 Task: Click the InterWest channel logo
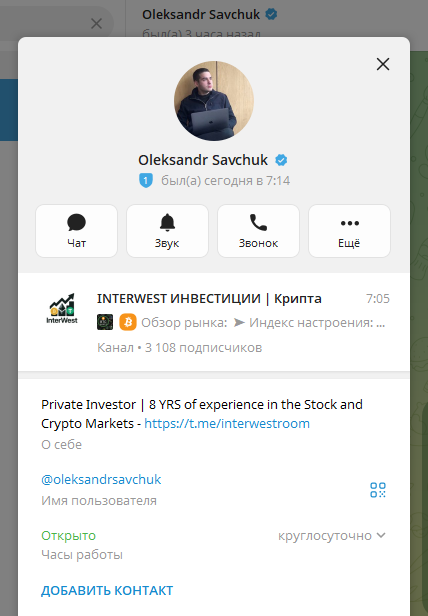62,309
